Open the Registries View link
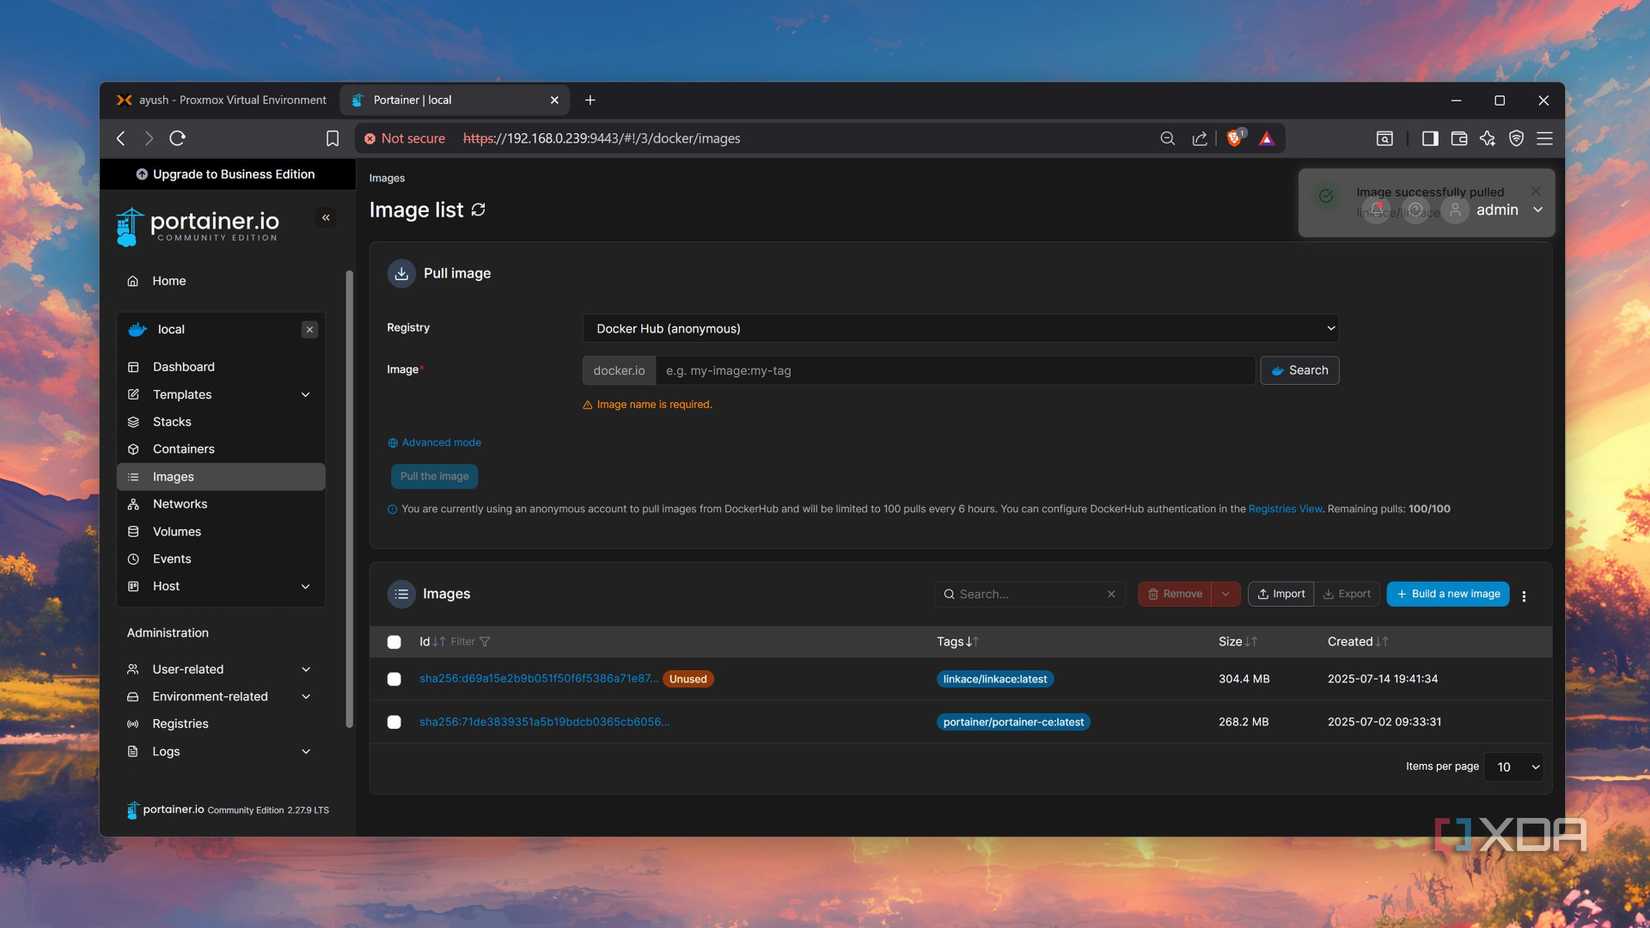This screenshot has height=928, width=1650. tap(1284, 509)
